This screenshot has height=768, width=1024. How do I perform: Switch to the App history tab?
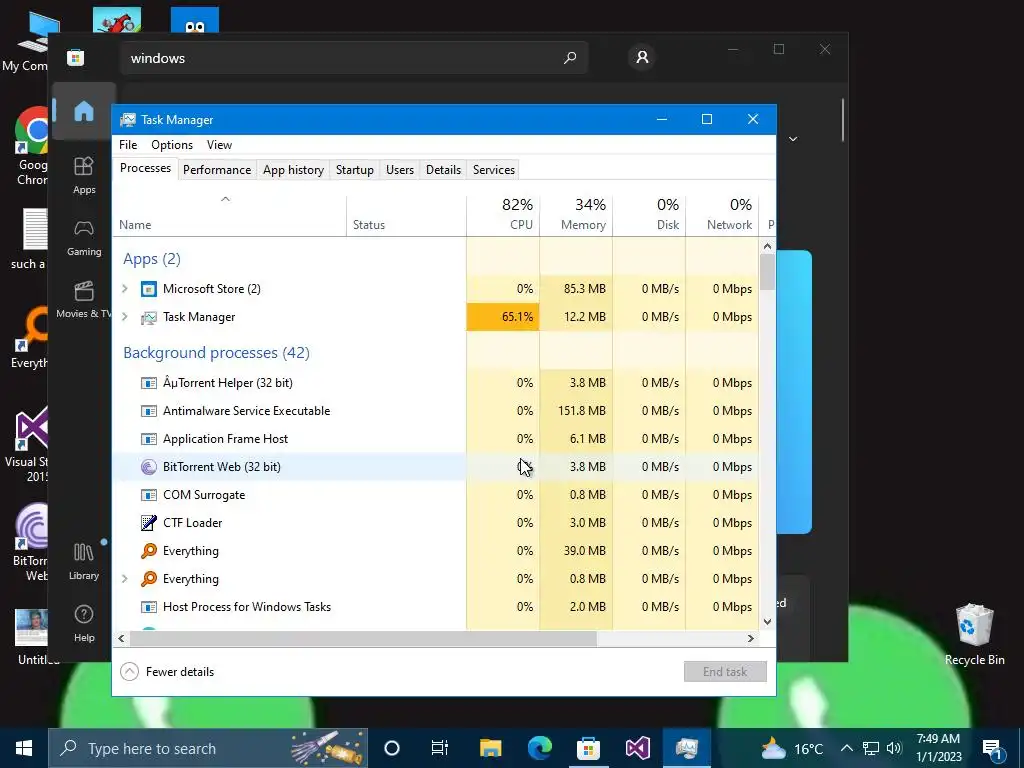coord(293,170)
